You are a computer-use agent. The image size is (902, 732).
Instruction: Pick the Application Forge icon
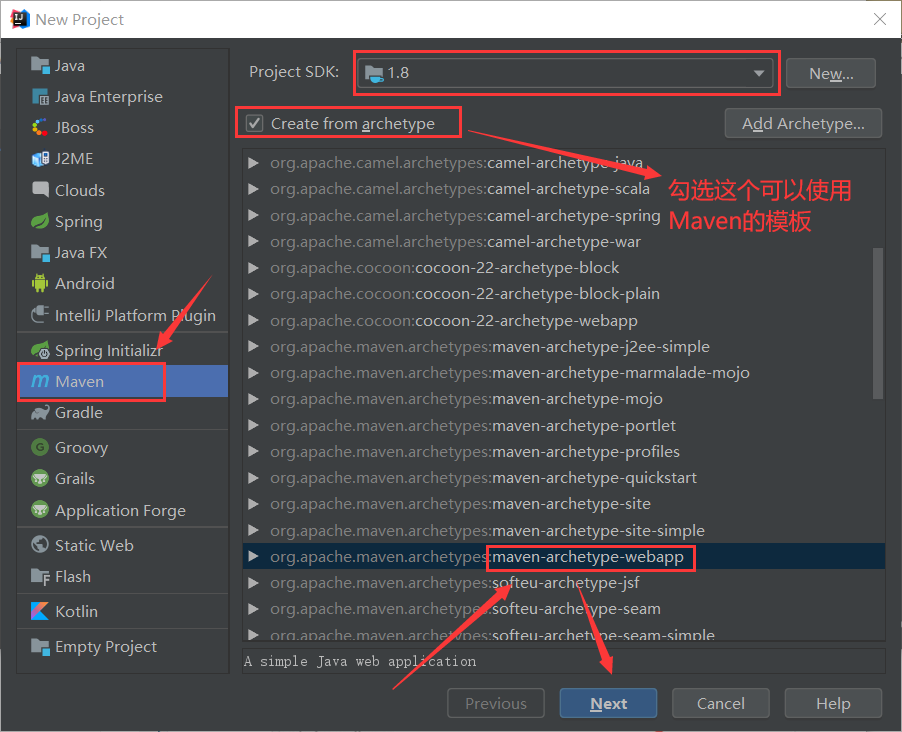pyautogui.click(x=40, y=510)
